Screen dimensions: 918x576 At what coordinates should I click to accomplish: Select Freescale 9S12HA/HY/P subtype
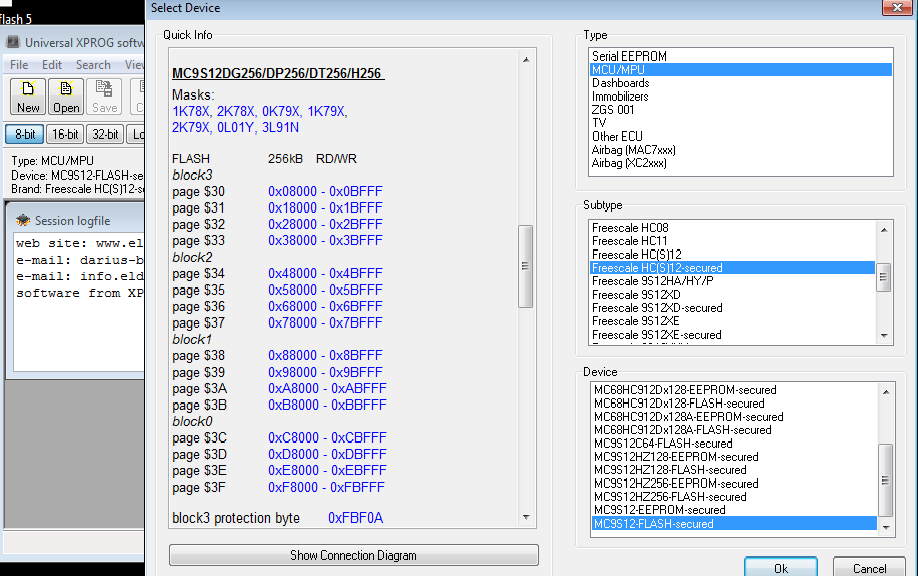pyautogui.click(x=732, y=281)
